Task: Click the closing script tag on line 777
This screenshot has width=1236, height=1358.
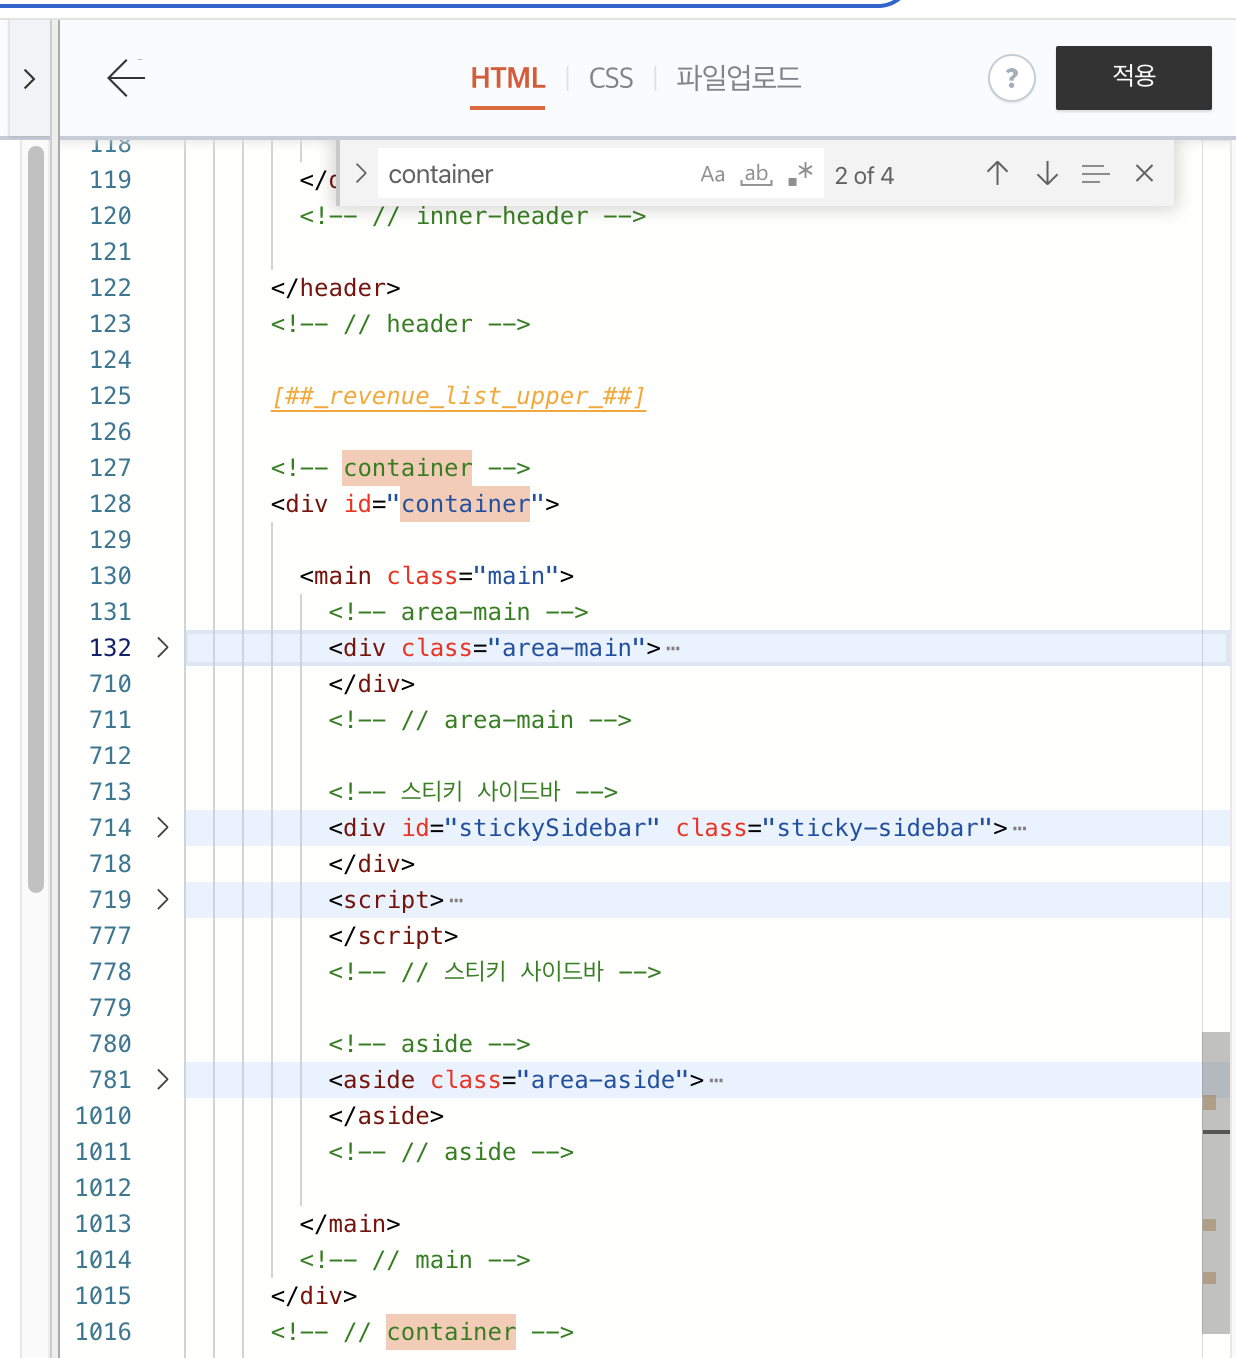Action: [393, 936]
